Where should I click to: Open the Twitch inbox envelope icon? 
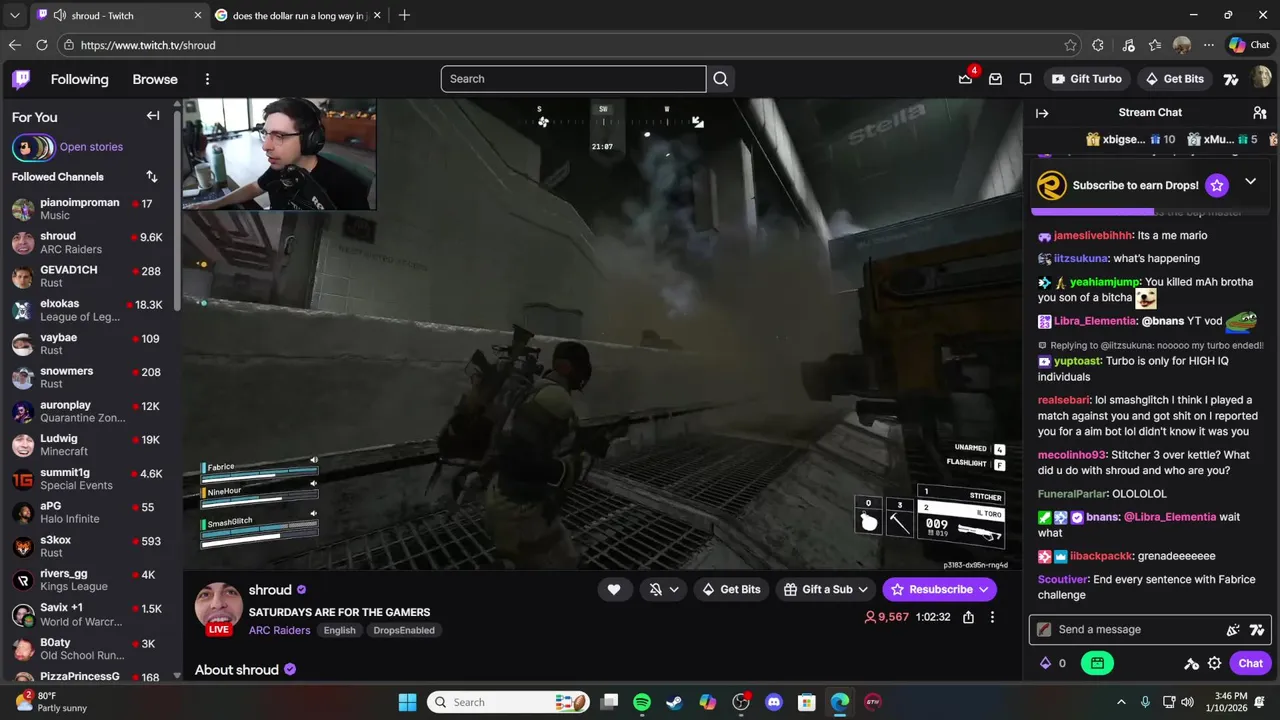click(995, 79)
